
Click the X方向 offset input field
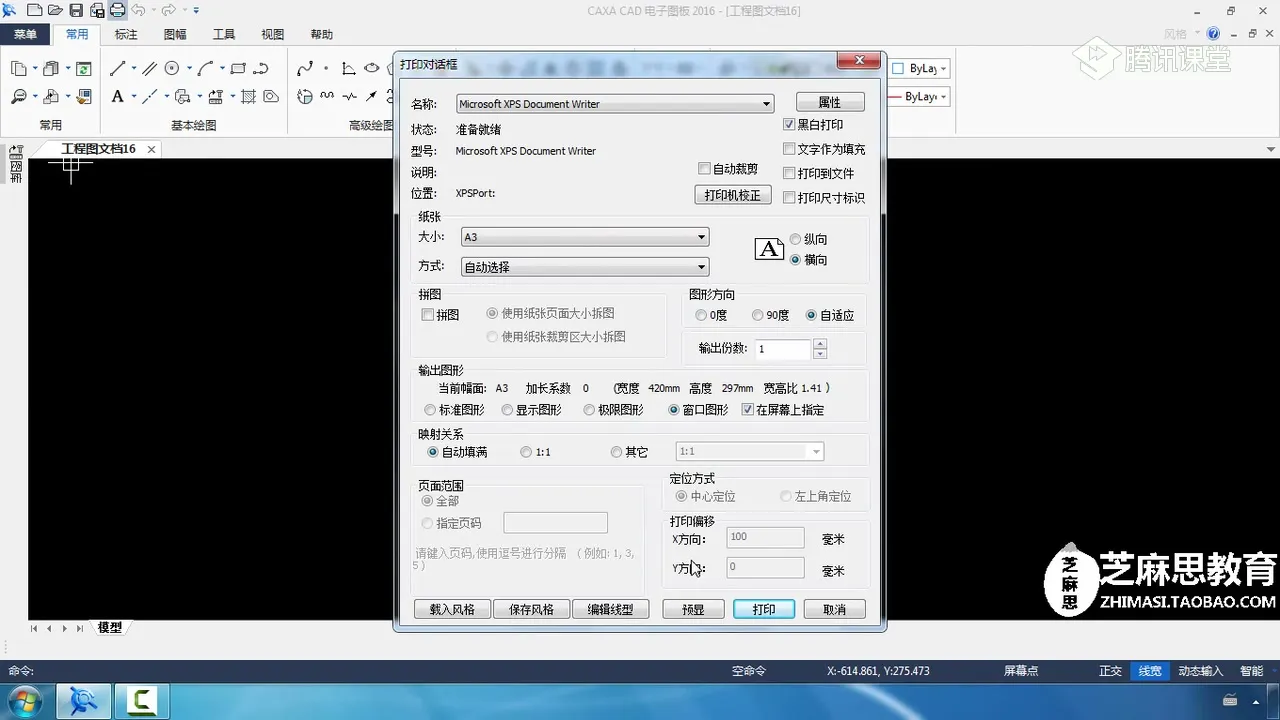[x=764, y=537]
